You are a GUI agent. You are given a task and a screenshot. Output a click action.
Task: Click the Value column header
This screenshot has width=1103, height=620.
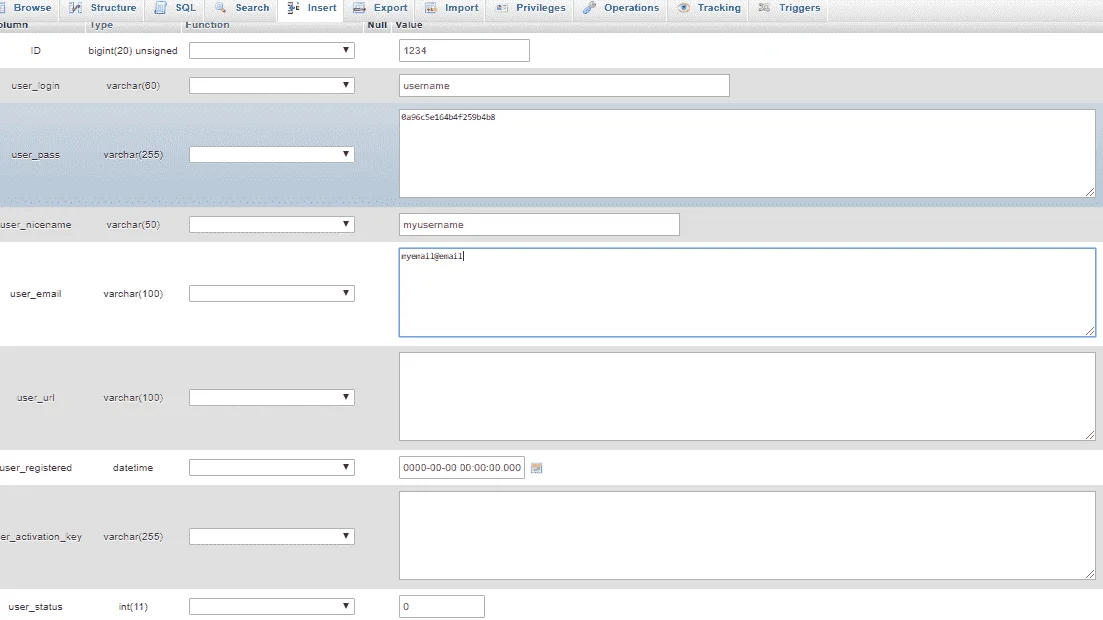point(409,25)
